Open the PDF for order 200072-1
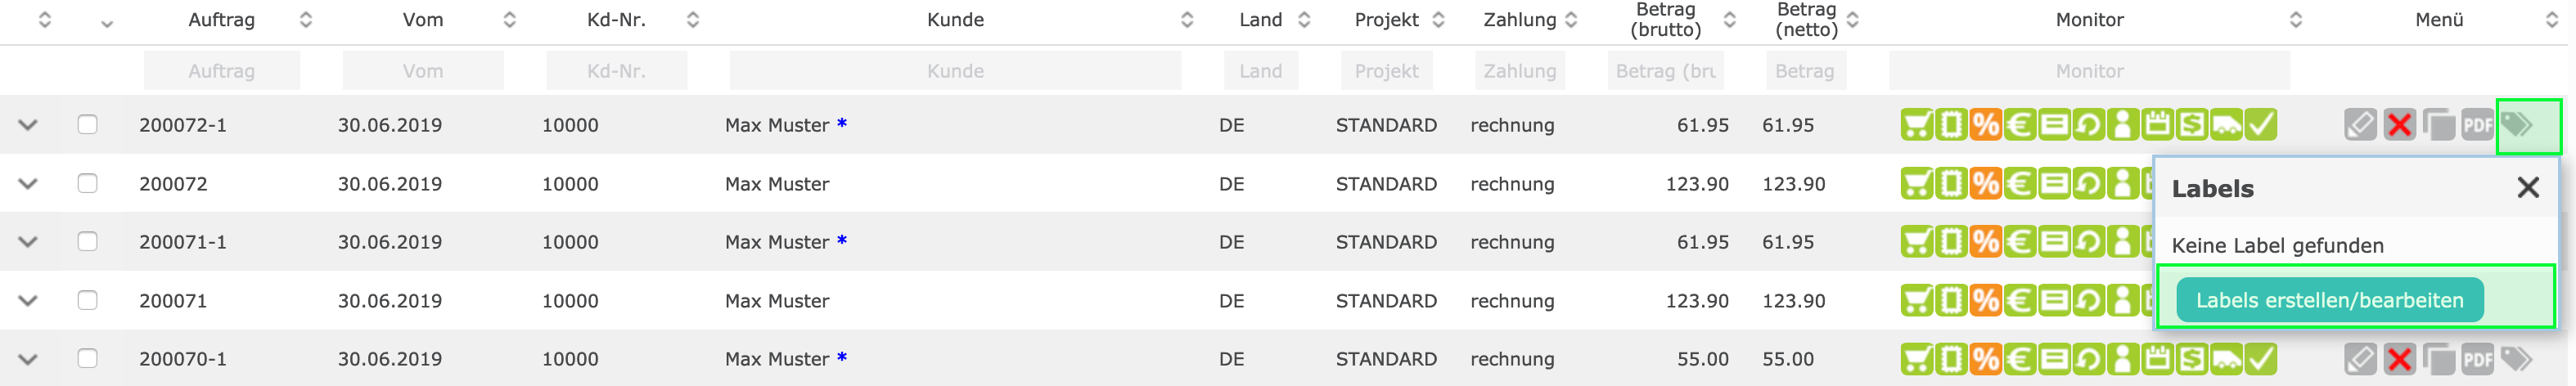This screenshot has width=2576, height=386. pos(2477,125)
